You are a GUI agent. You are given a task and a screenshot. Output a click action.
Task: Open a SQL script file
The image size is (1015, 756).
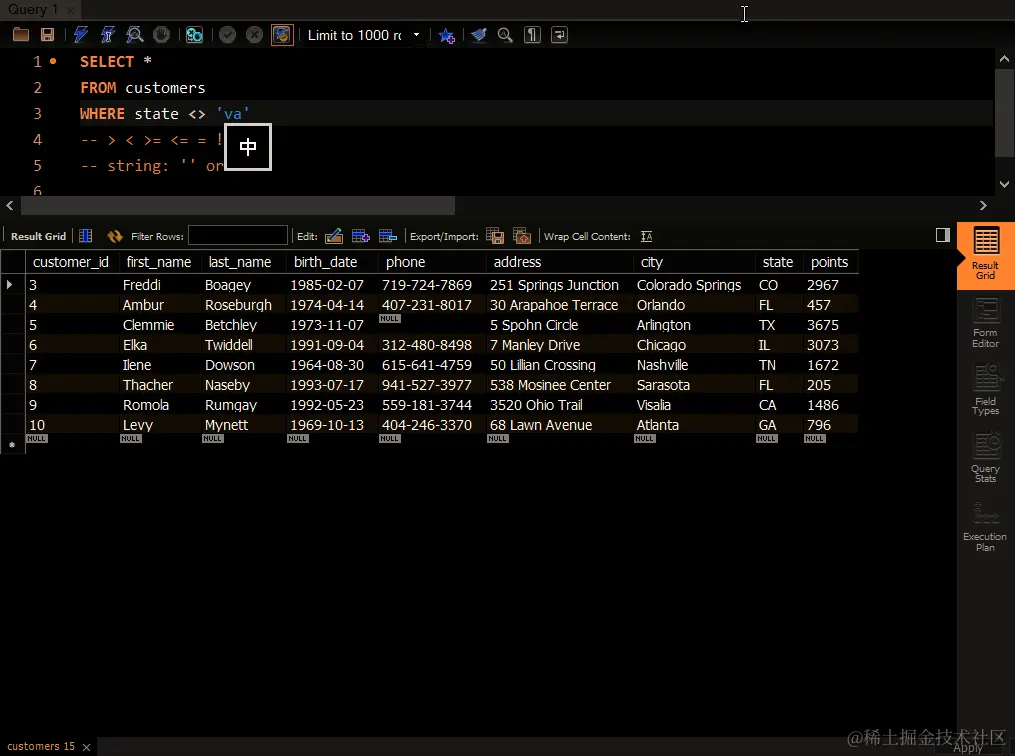(21, 35)
